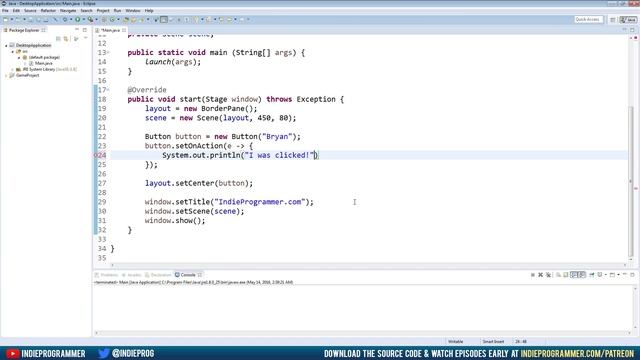
Task: Click "IndieProgrammer.com" string in setTitle line
Action: [x=260, y=202]
